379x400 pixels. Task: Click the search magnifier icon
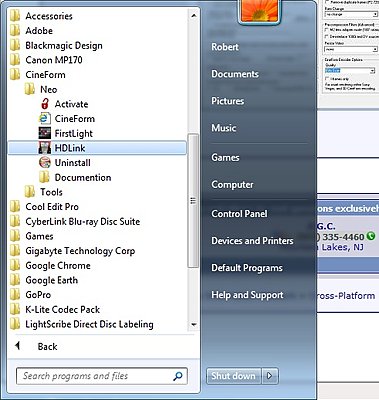point(178,376)
